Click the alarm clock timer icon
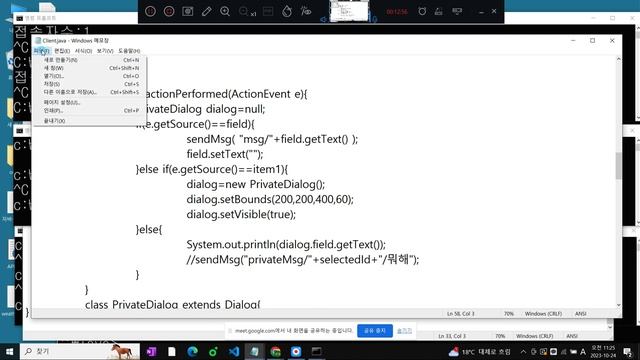Screen dimensions: 640x360 tap(422, 11)
